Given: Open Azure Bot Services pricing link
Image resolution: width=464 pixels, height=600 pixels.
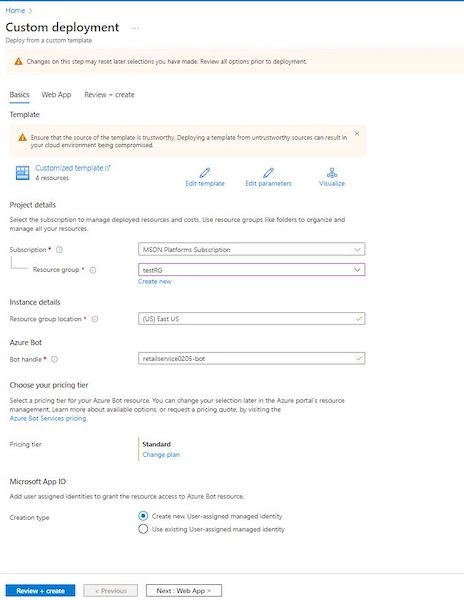Looking at the screenshot, I should tap(48, 419).
